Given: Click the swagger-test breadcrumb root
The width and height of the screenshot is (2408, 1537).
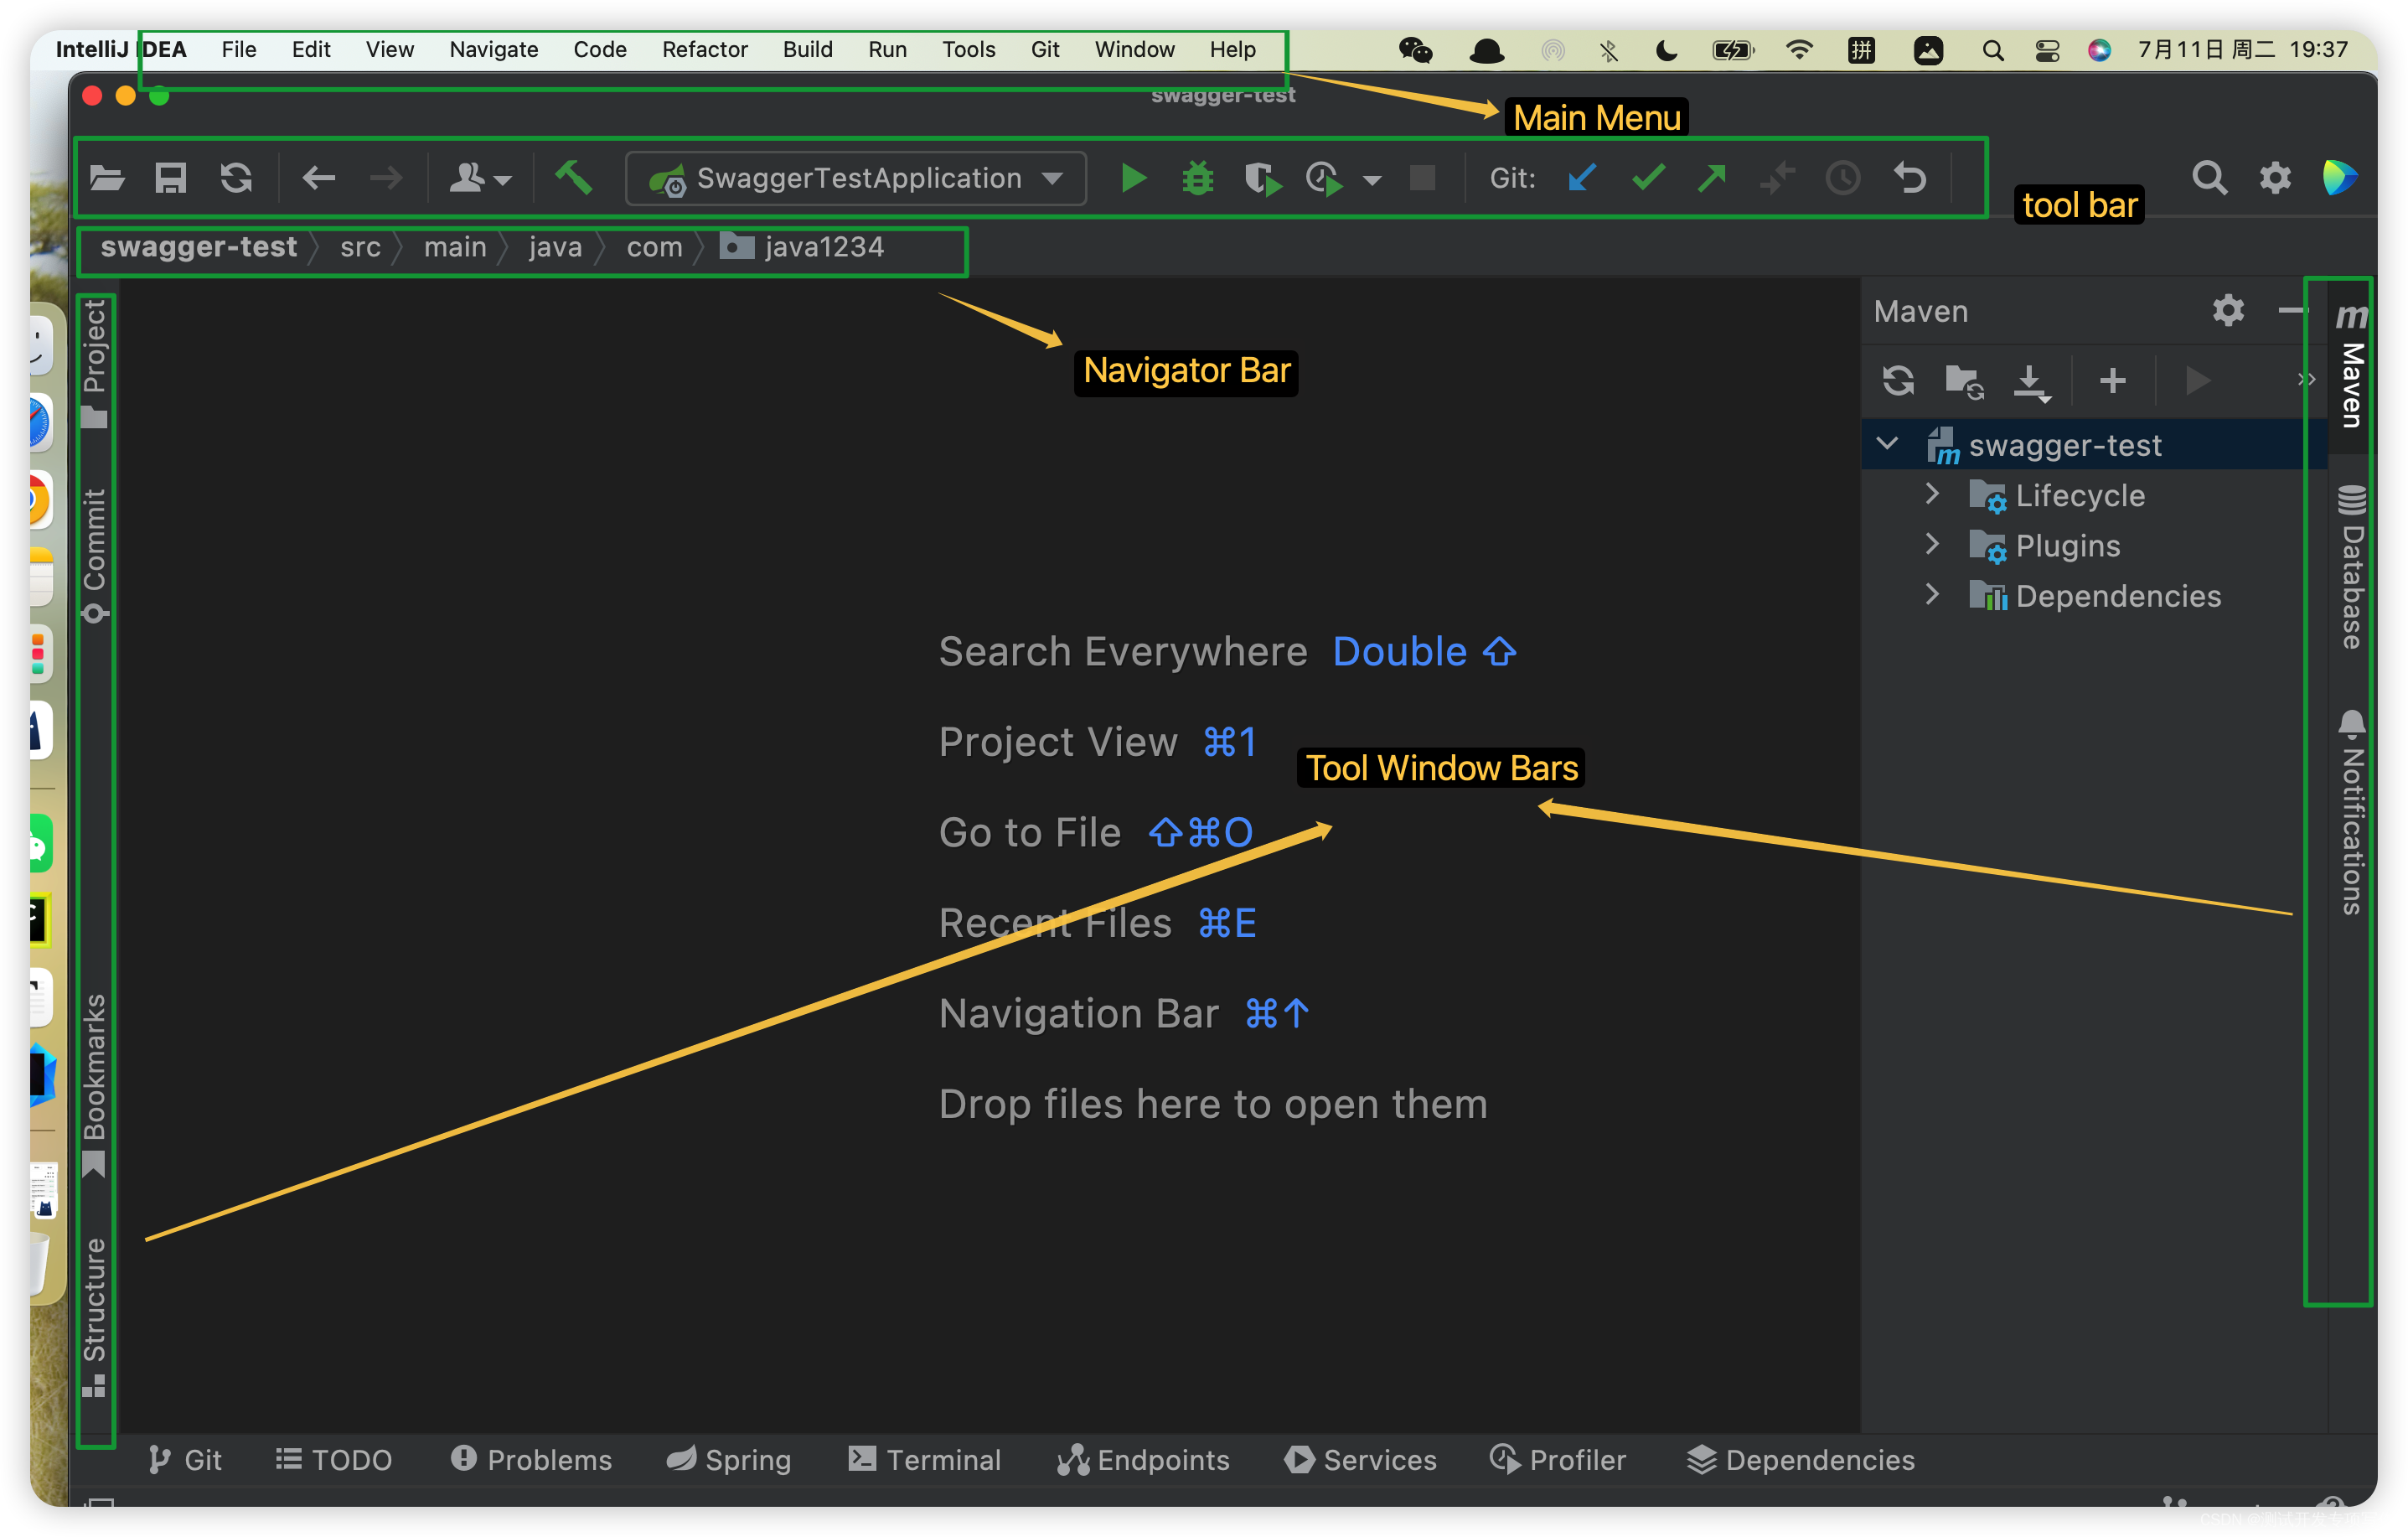Looking at the screenshot, I should tap(198, 247).
